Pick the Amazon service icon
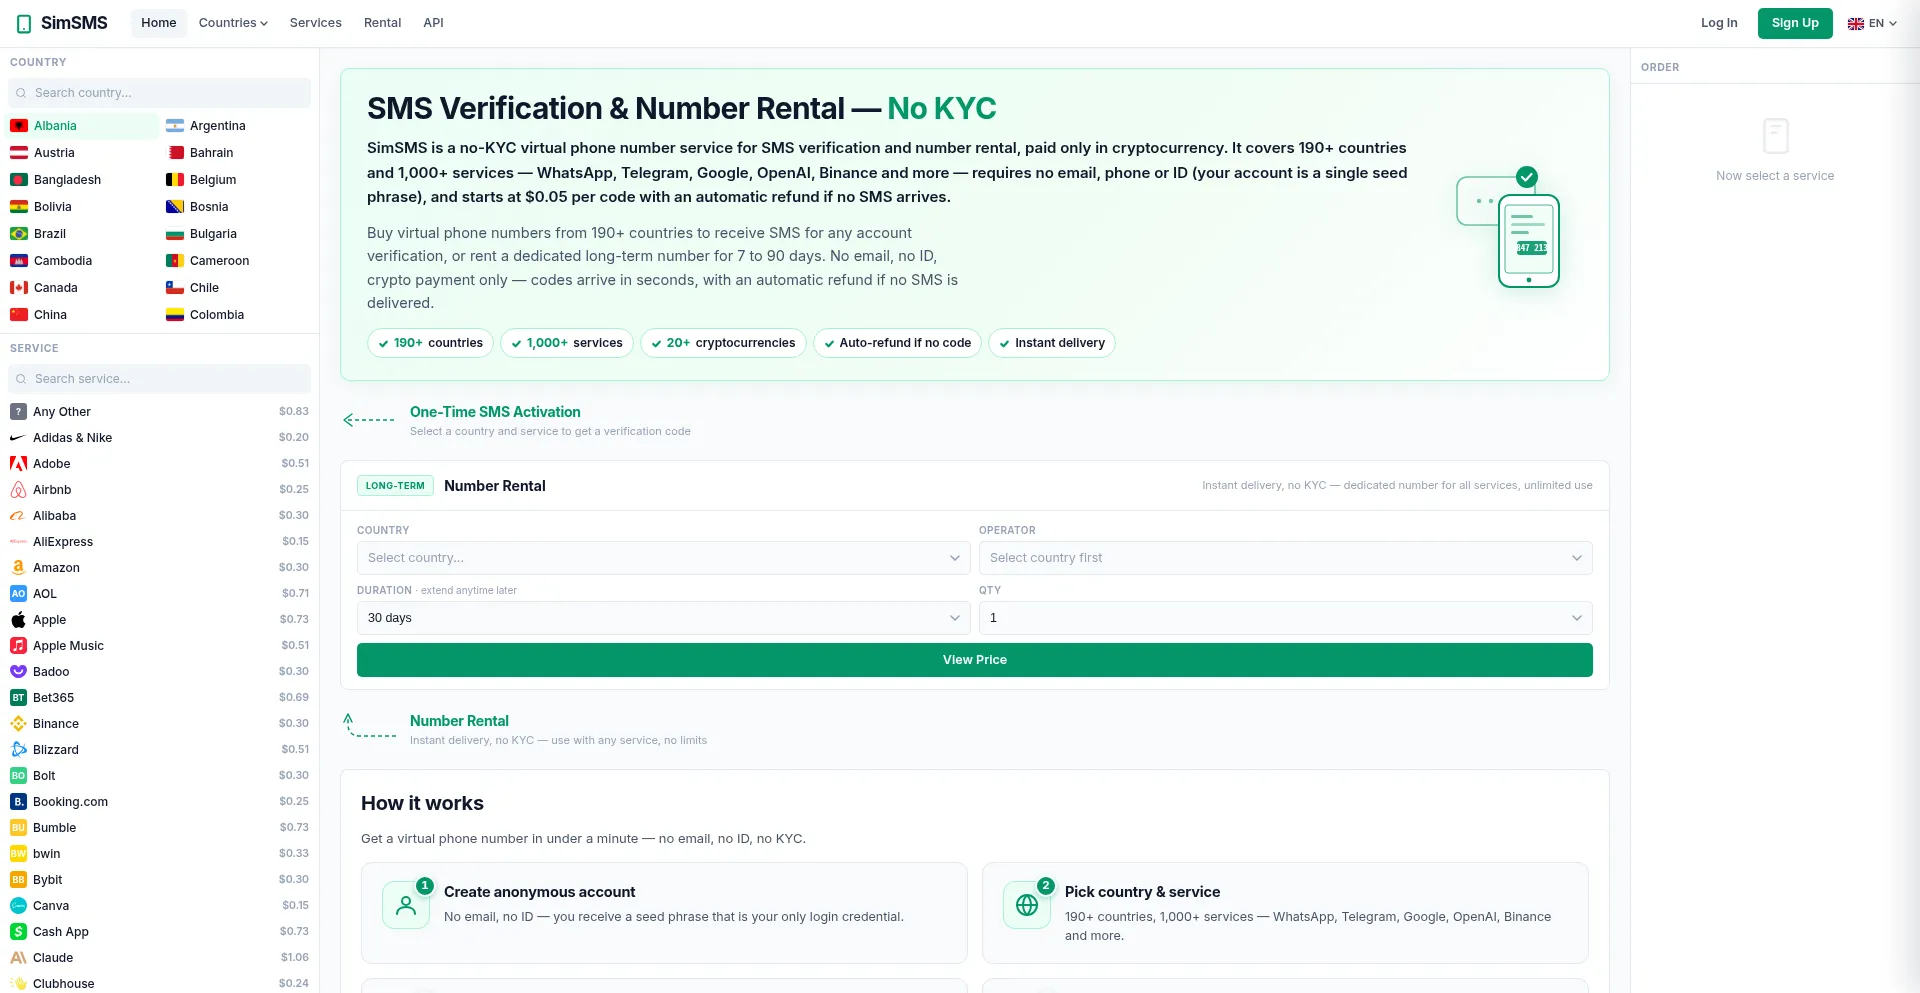This screenshot has height=993, width=1920. click(18, 568)
